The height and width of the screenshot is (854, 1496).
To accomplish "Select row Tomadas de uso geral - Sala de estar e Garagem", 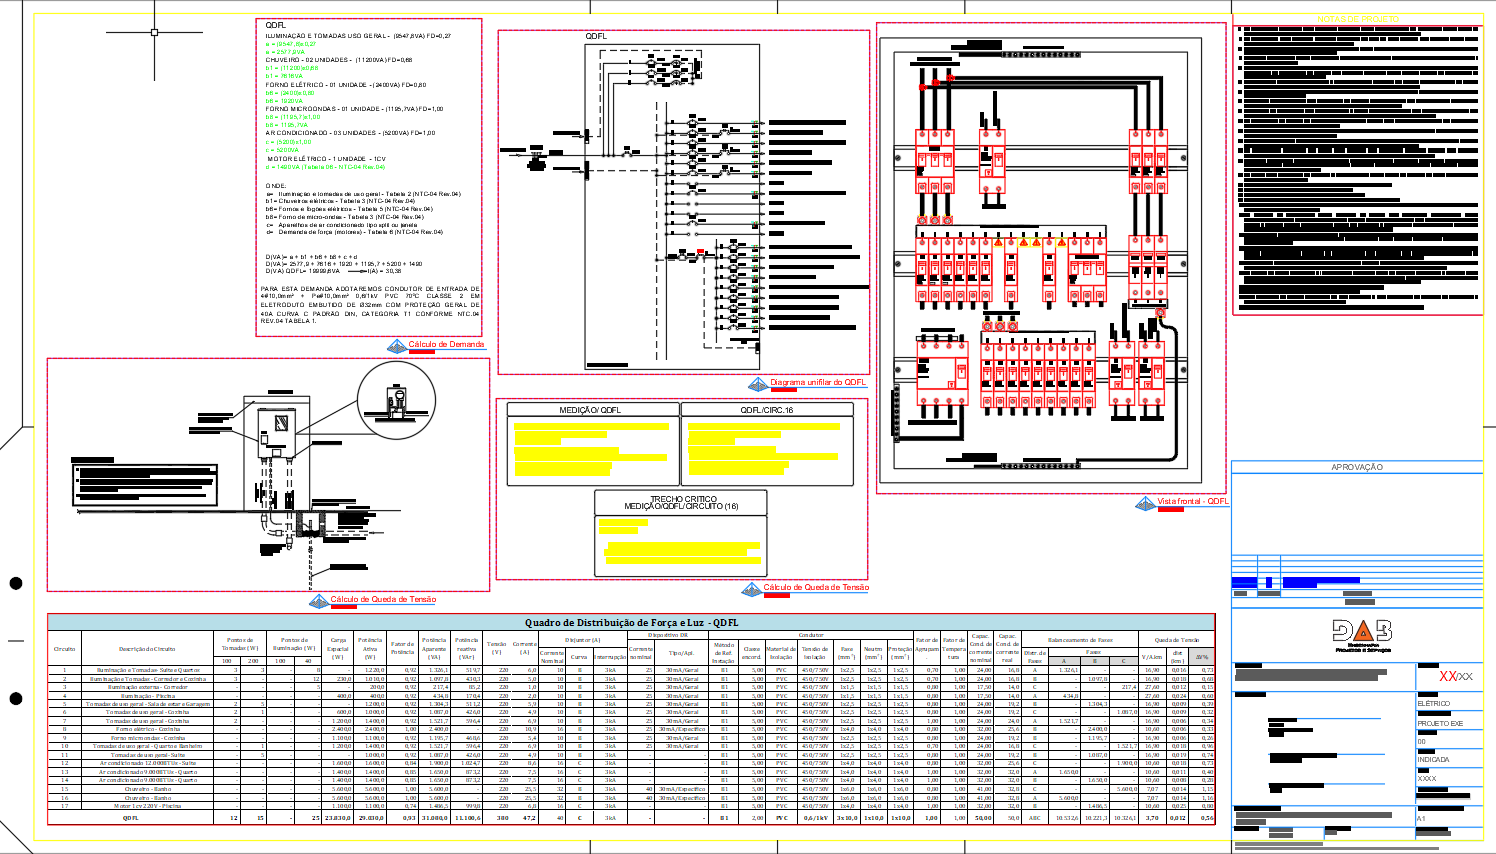I will (x=631, y=704).
